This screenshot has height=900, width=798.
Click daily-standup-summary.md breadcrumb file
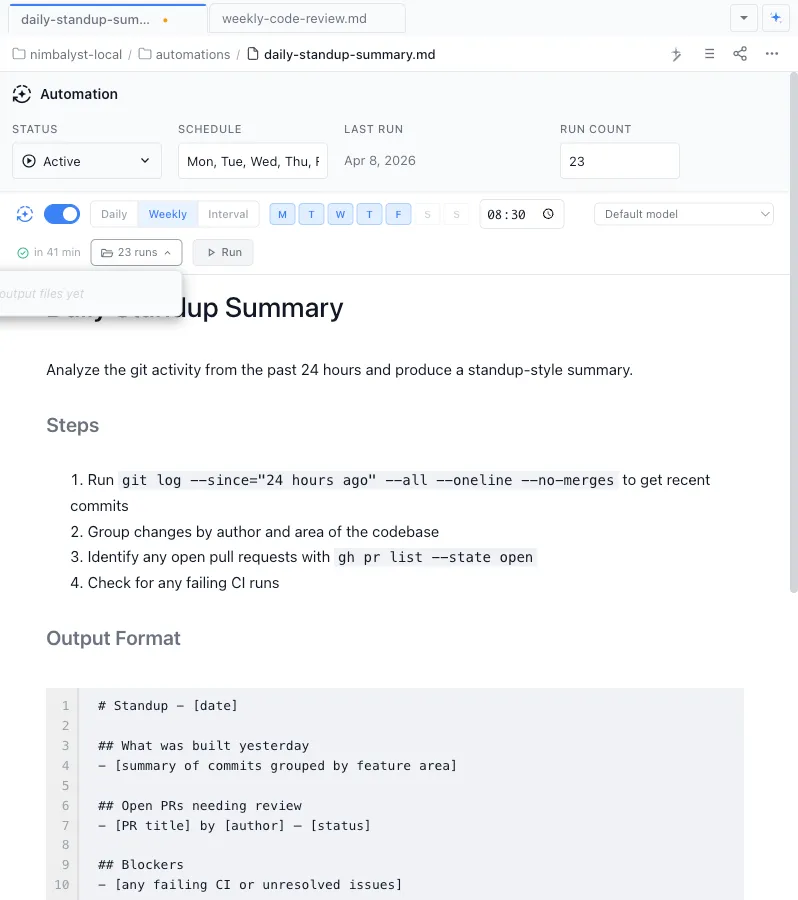point(341,55)
